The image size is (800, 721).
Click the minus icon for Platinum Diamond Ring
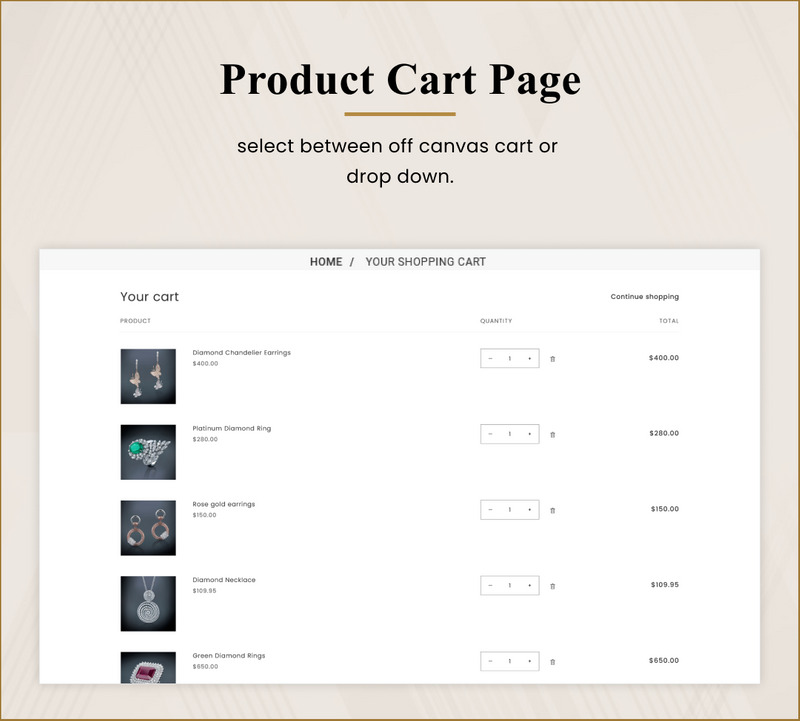point(490,434)
